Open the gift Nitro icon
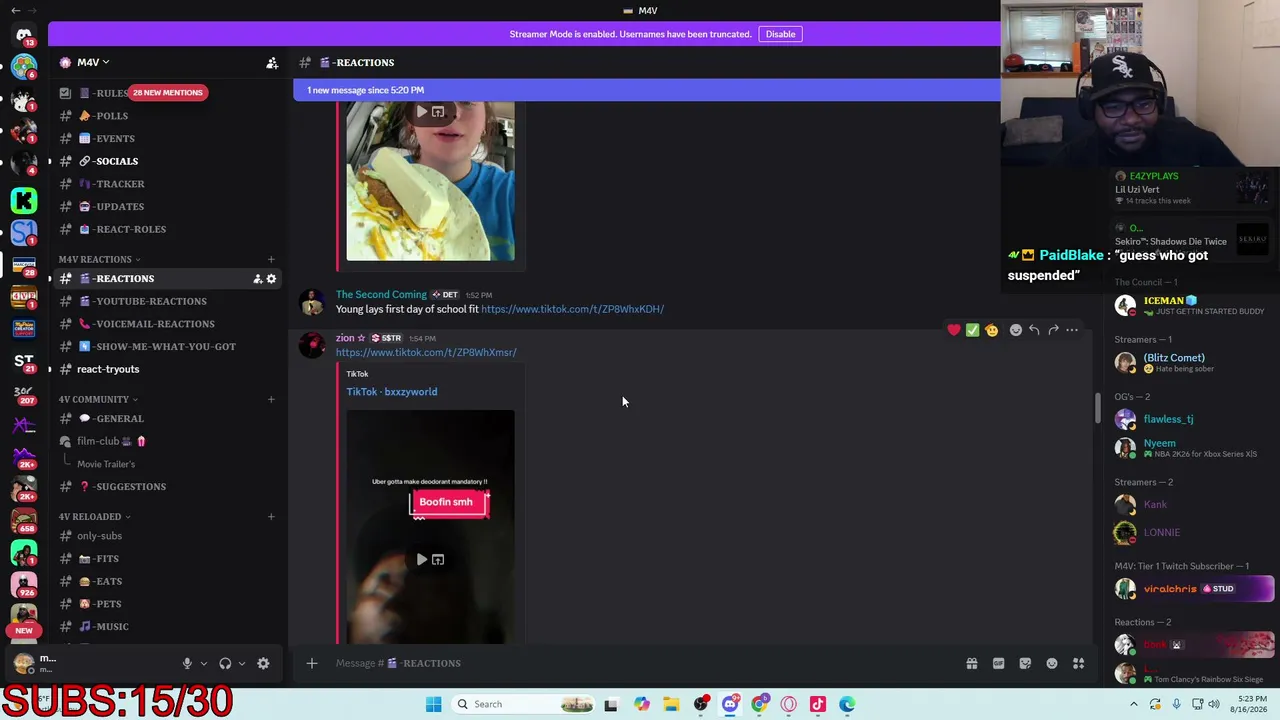This screenshot has width=1280, height=720. (x=971, y=663)
